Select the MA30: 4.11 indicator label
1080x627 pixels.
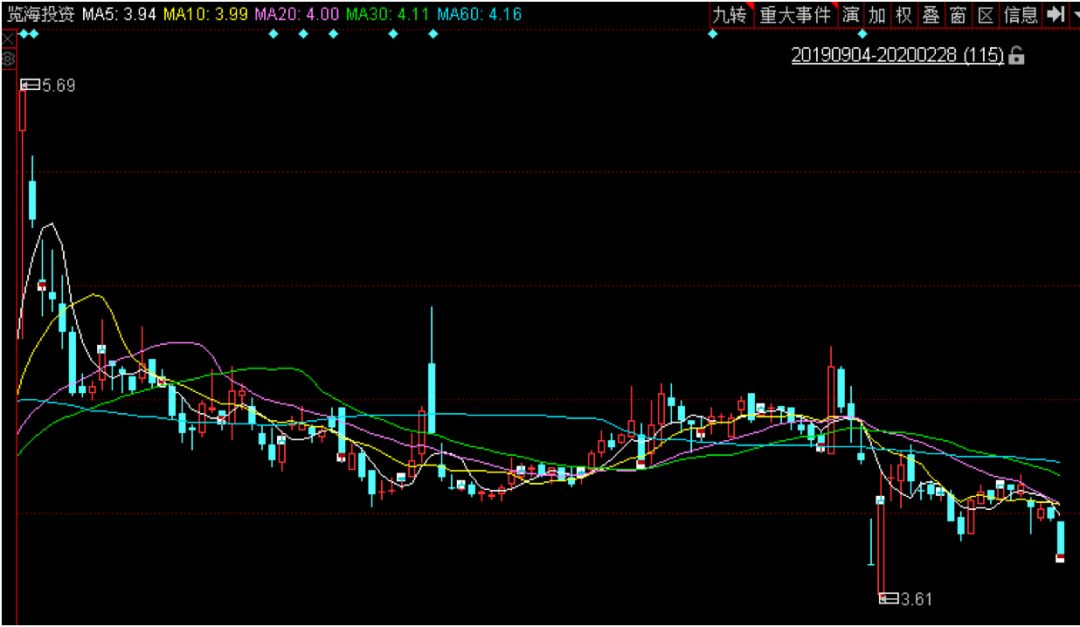point(388,14)
